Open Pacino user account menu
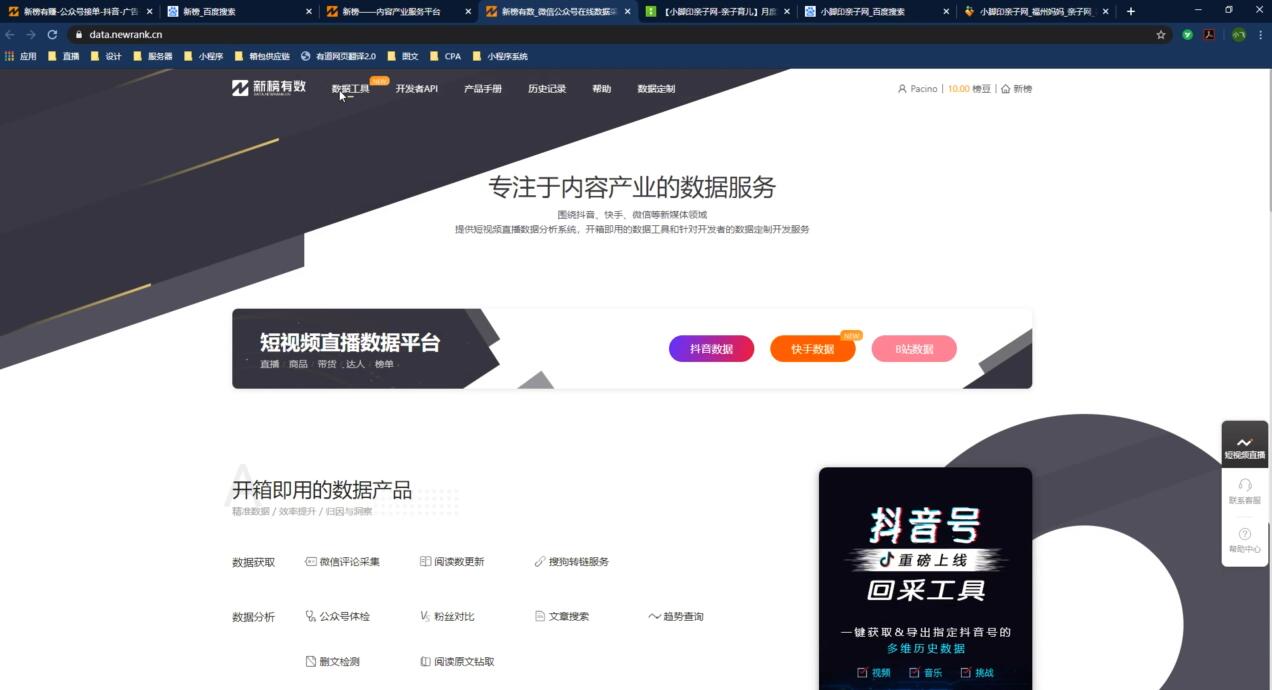 point(917,89)
